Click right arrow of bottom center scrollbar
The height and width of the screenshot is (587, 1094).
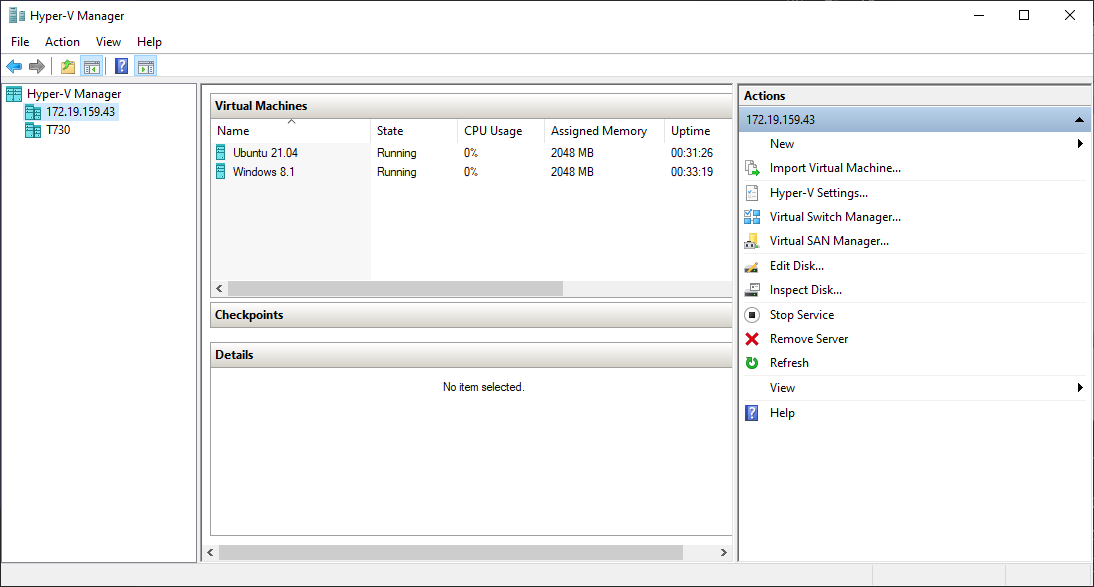[x=724, y=552]
